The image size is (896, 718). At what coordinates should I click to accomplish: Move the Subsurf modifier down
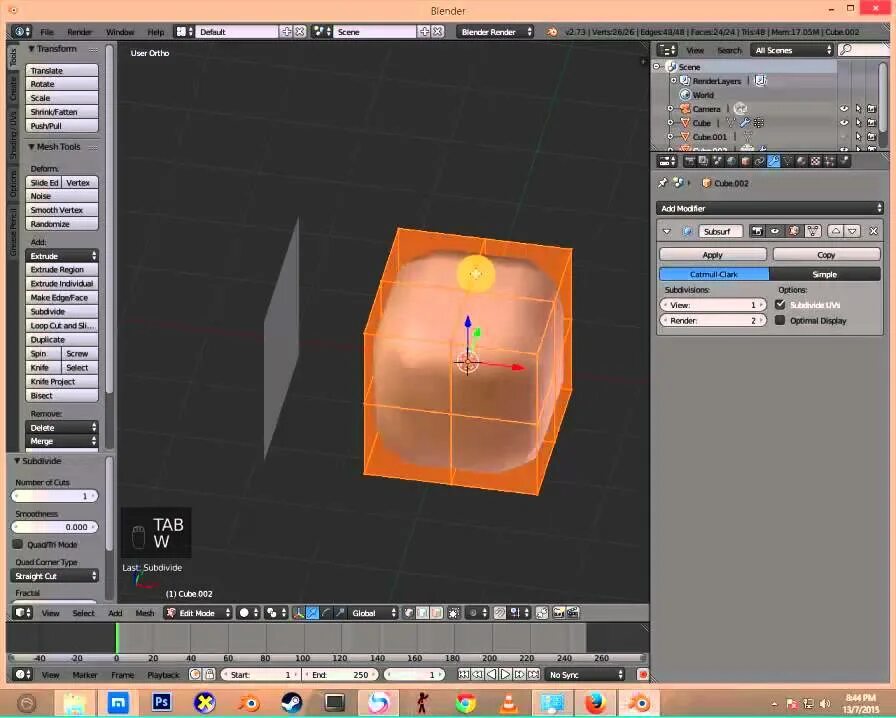click(x=853, y=231)
